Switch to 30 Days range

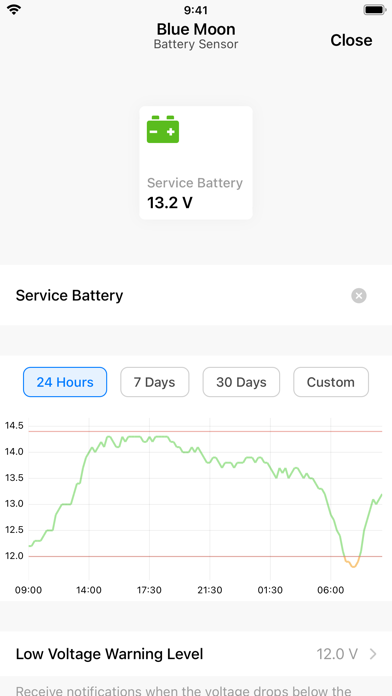pyautogui.click(x=241, y=382)
